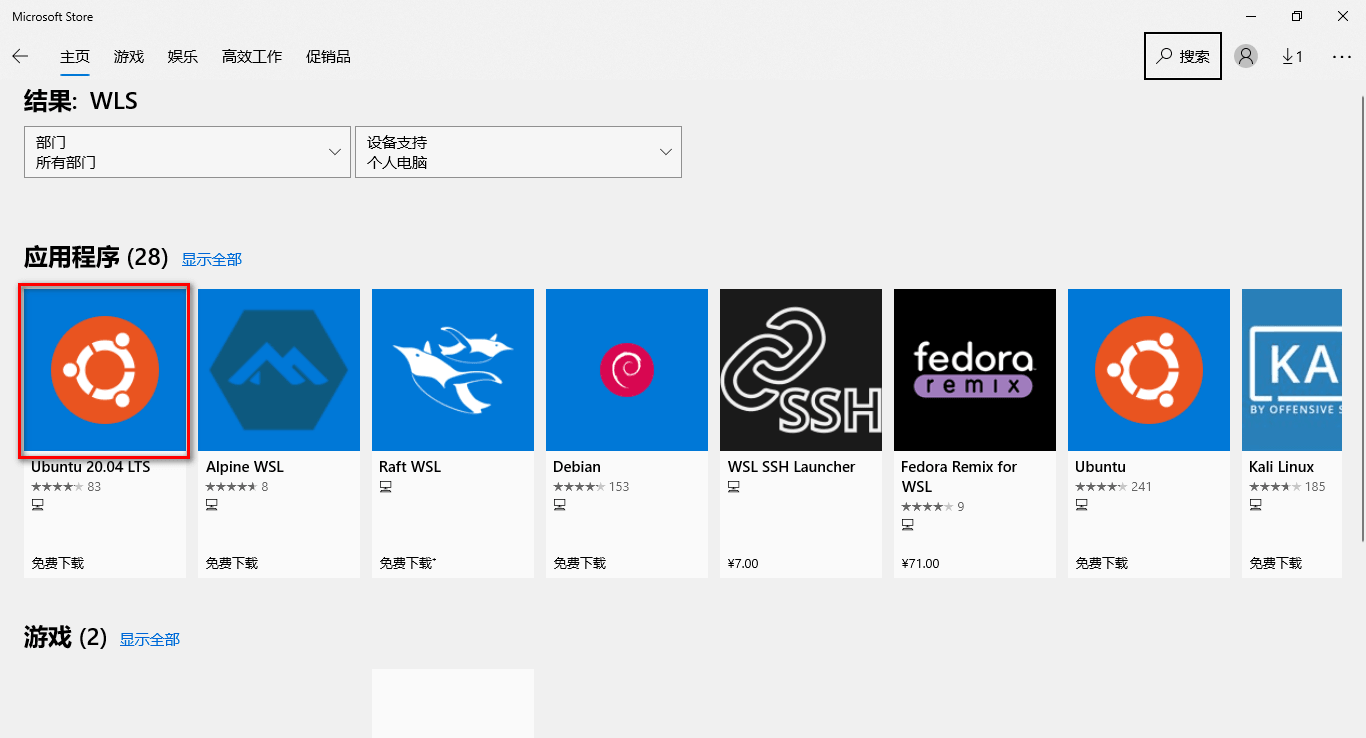Restore down the Microsoft Store window

(x=1297, y=16)
